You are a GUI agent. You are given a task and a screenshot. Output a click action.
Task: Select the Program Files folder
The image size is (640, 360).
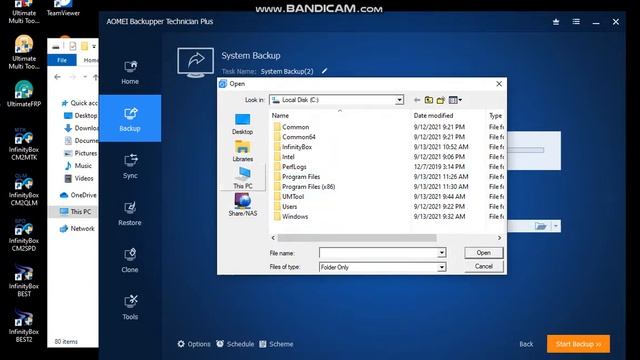301,177
